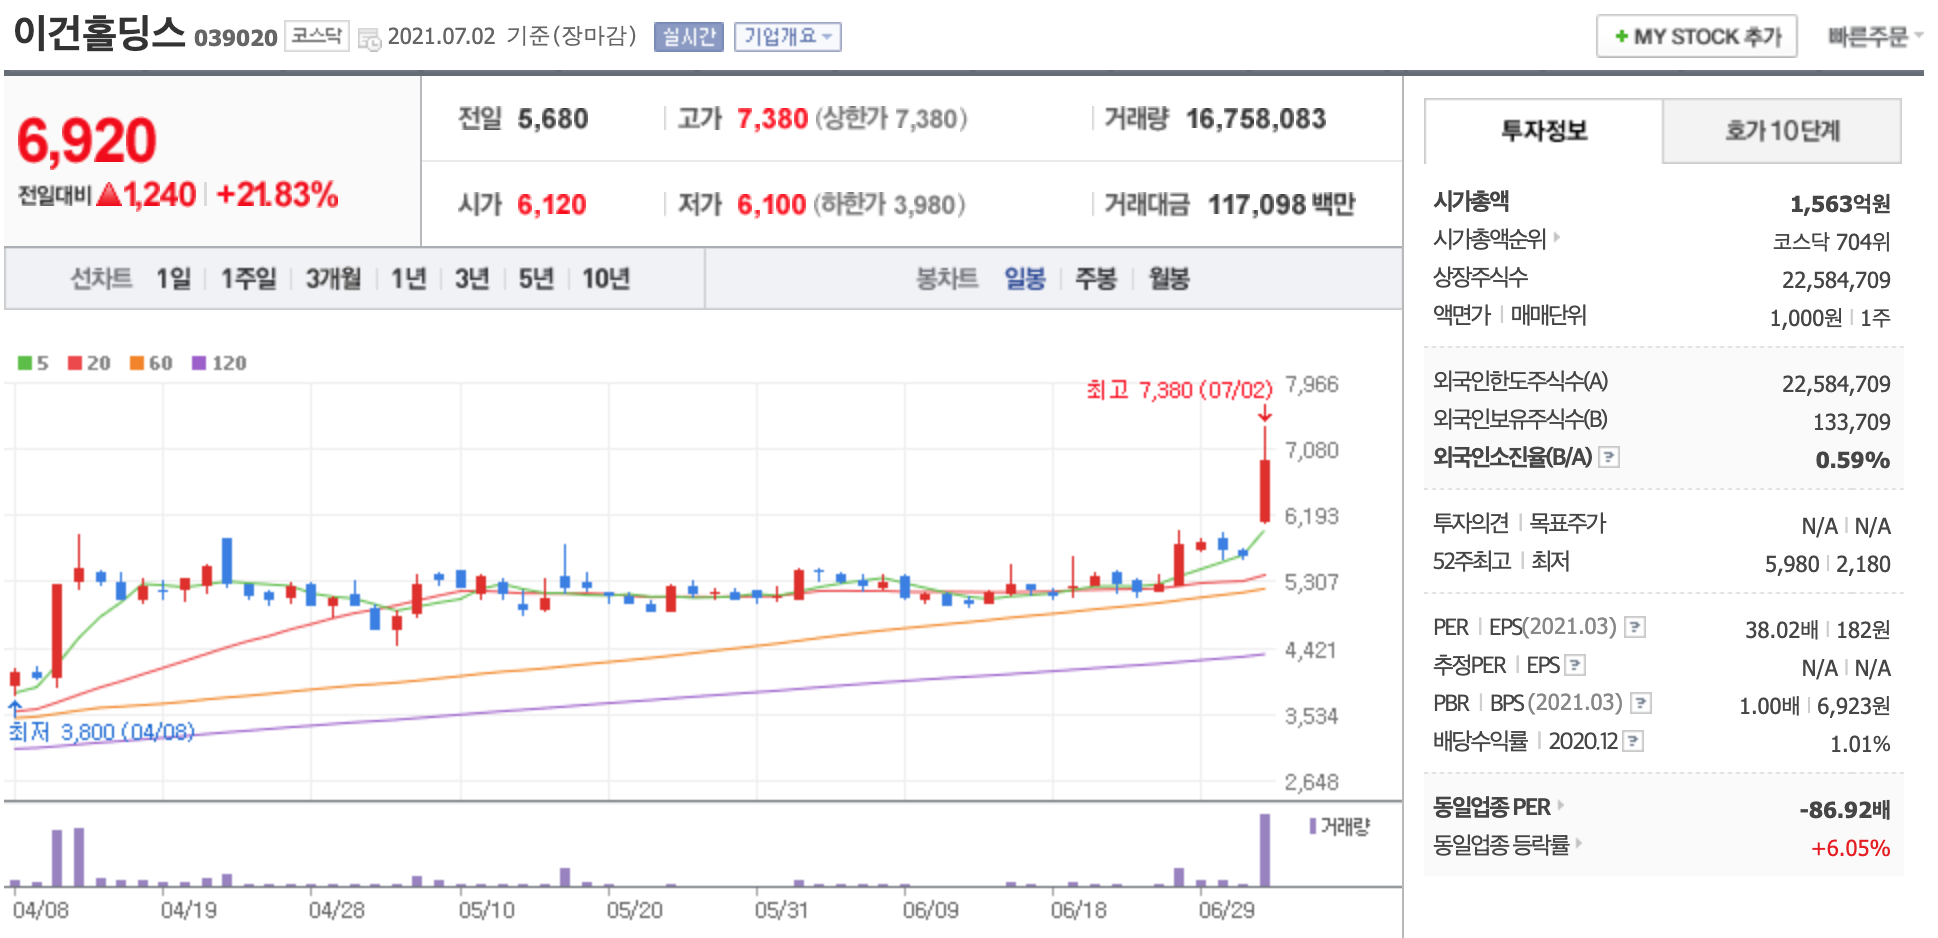This screenshot has width=1938, height=938.
Task: Switch to the 투자정보 tab
Action: click(1544, 131)
